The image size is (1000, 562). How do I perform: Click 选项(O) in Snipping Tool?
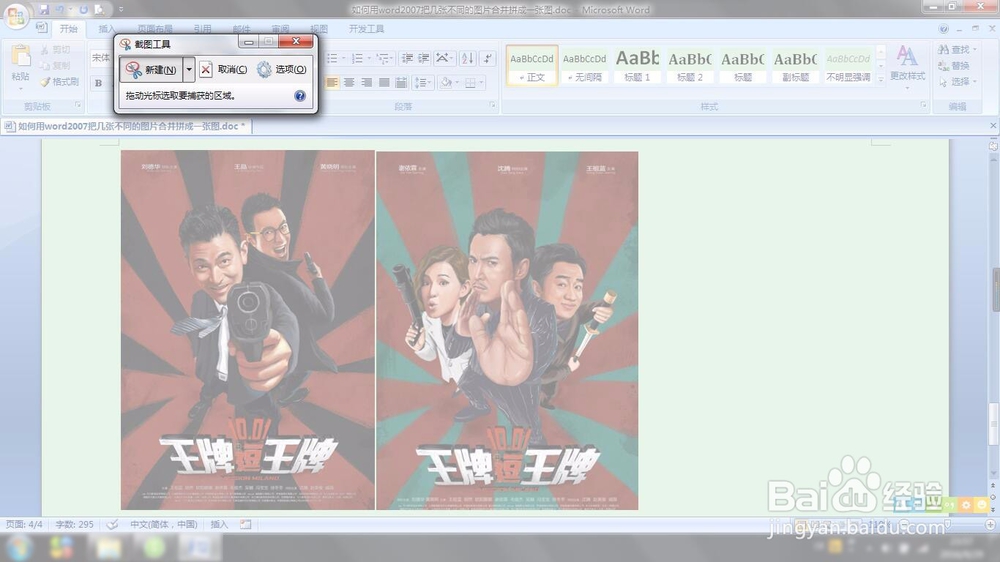[x=282, y=70]
